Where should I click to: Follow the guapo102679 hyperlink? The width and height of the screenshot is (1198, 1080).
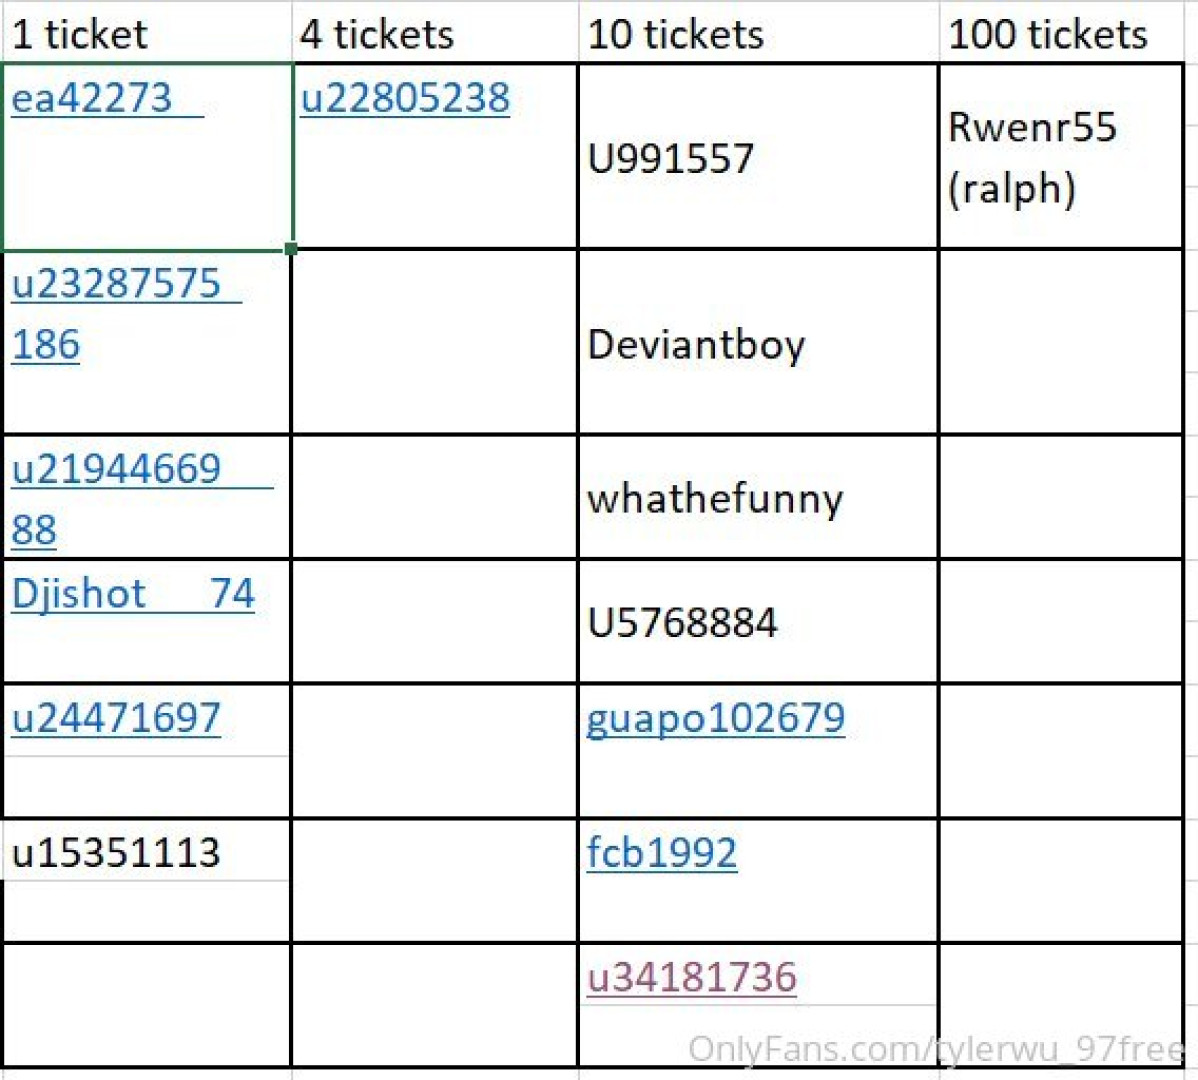pos(715,718)
